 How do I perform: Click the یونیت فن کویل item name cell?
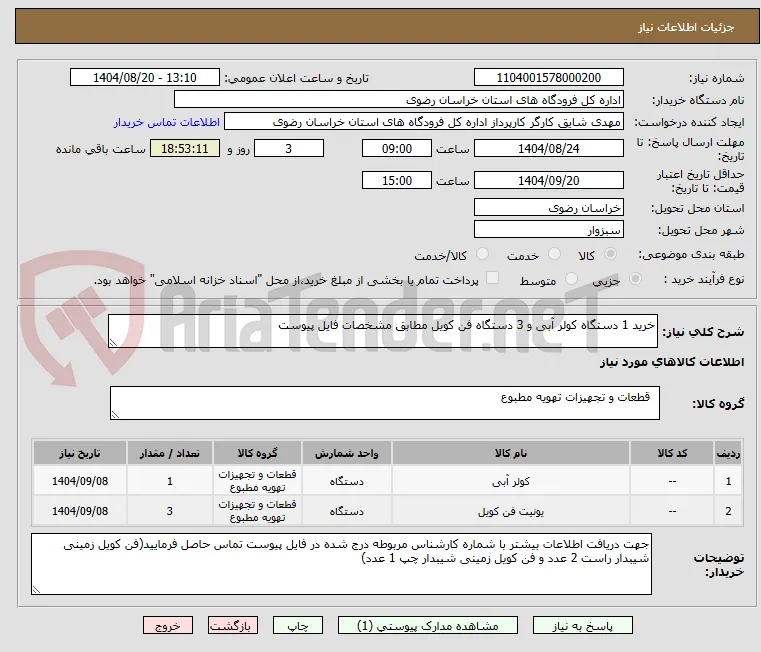[x=511, y=511]
